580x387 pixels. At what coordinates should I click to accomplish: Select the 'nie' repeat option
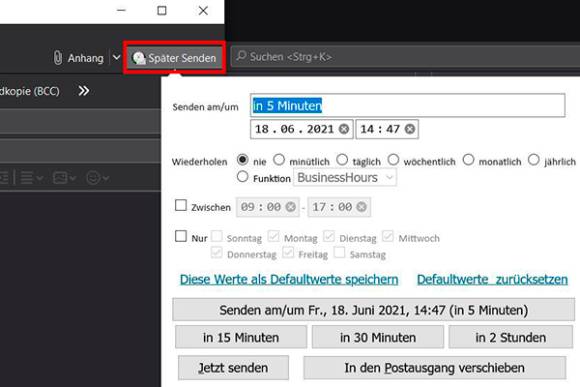[x=242, y=159]
